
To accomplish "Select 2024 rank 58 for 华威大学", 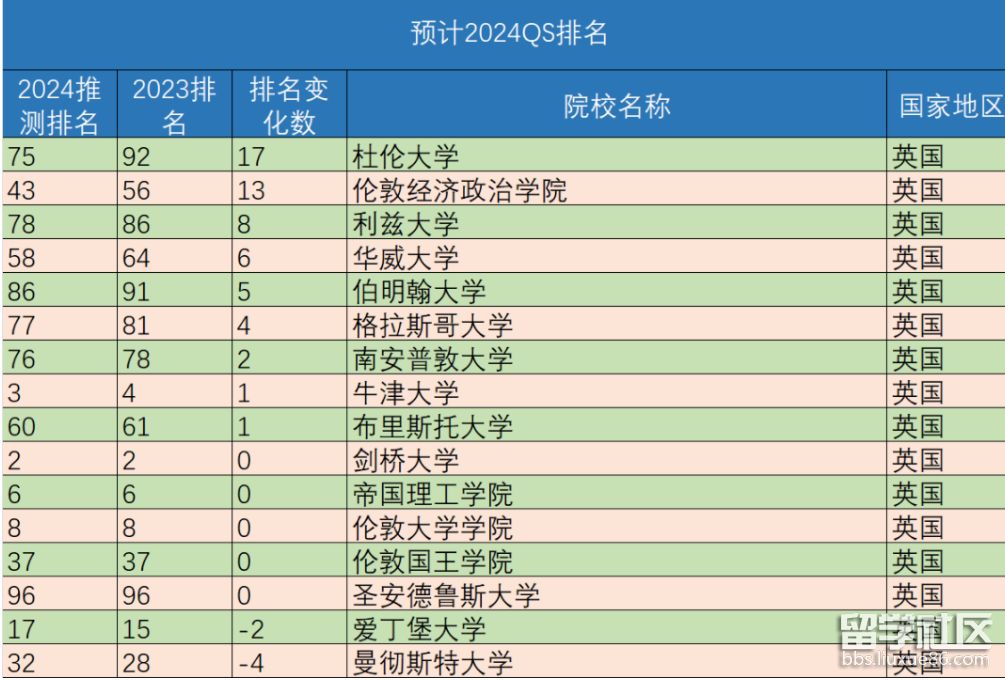I will [x=21, y=258].
